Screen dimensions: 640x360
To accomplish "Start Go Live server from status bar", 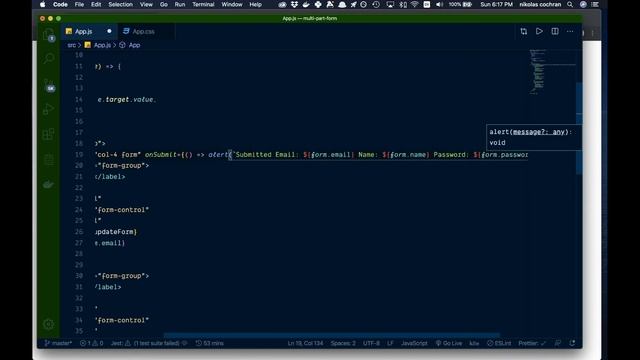I will coord(449,343).
